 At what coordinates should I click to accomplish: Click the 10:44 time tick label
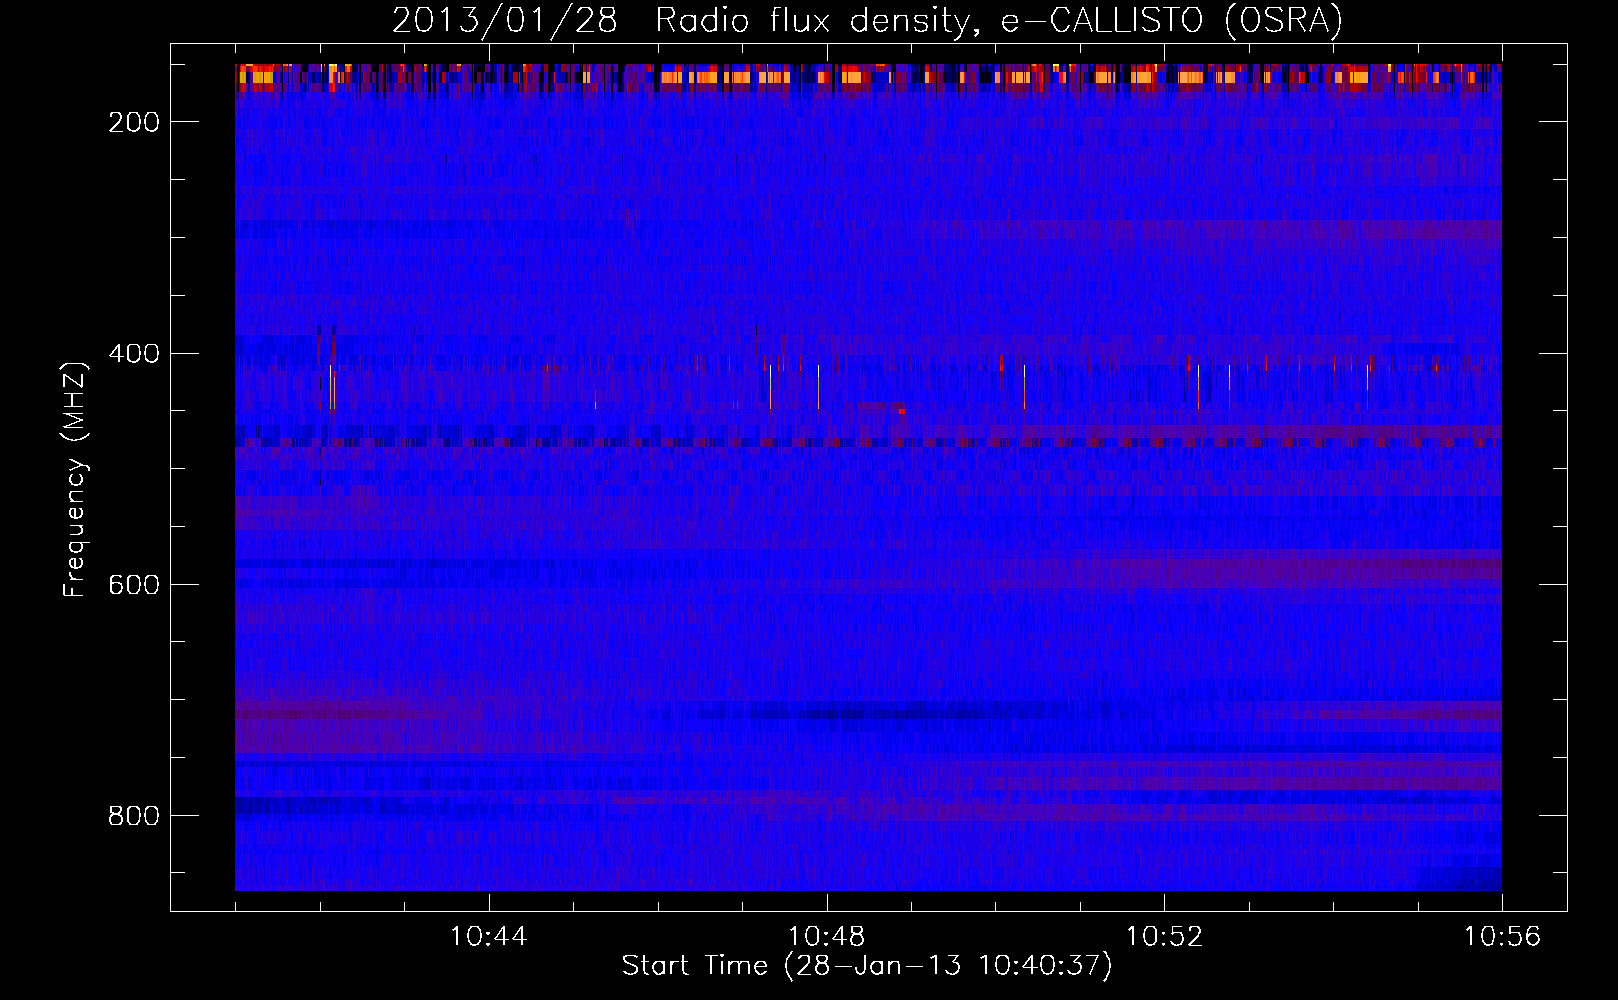point(488,937)
